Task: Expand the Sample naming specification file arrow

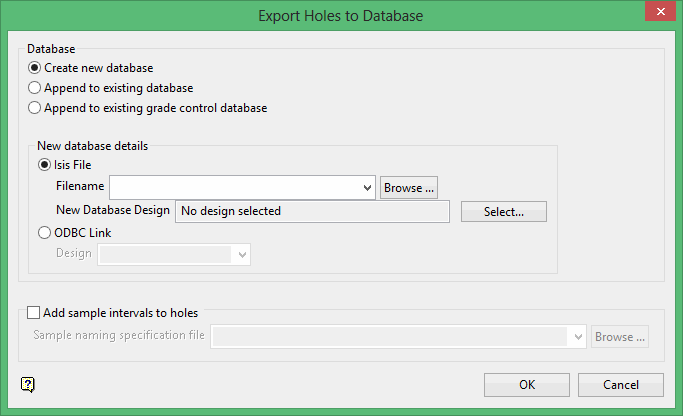Action: 578,337
